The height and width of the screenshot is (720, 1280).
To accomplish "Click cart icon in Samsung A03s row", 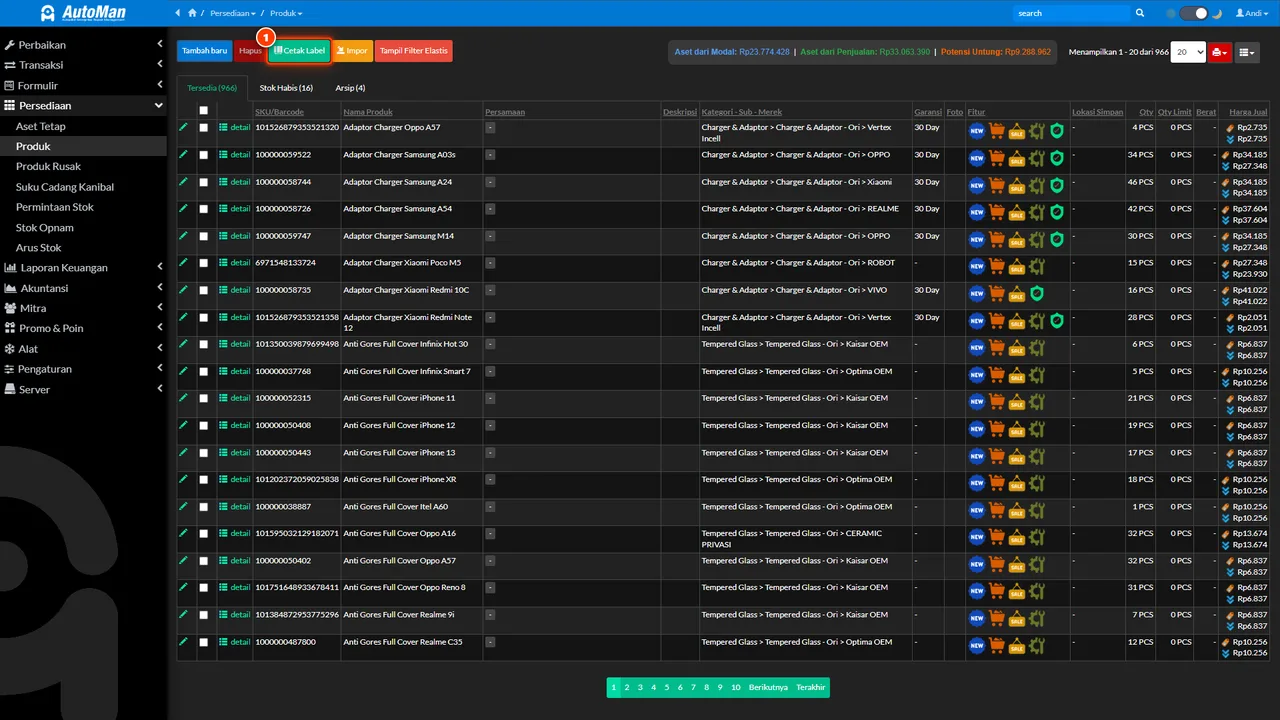I will [997, 157].
